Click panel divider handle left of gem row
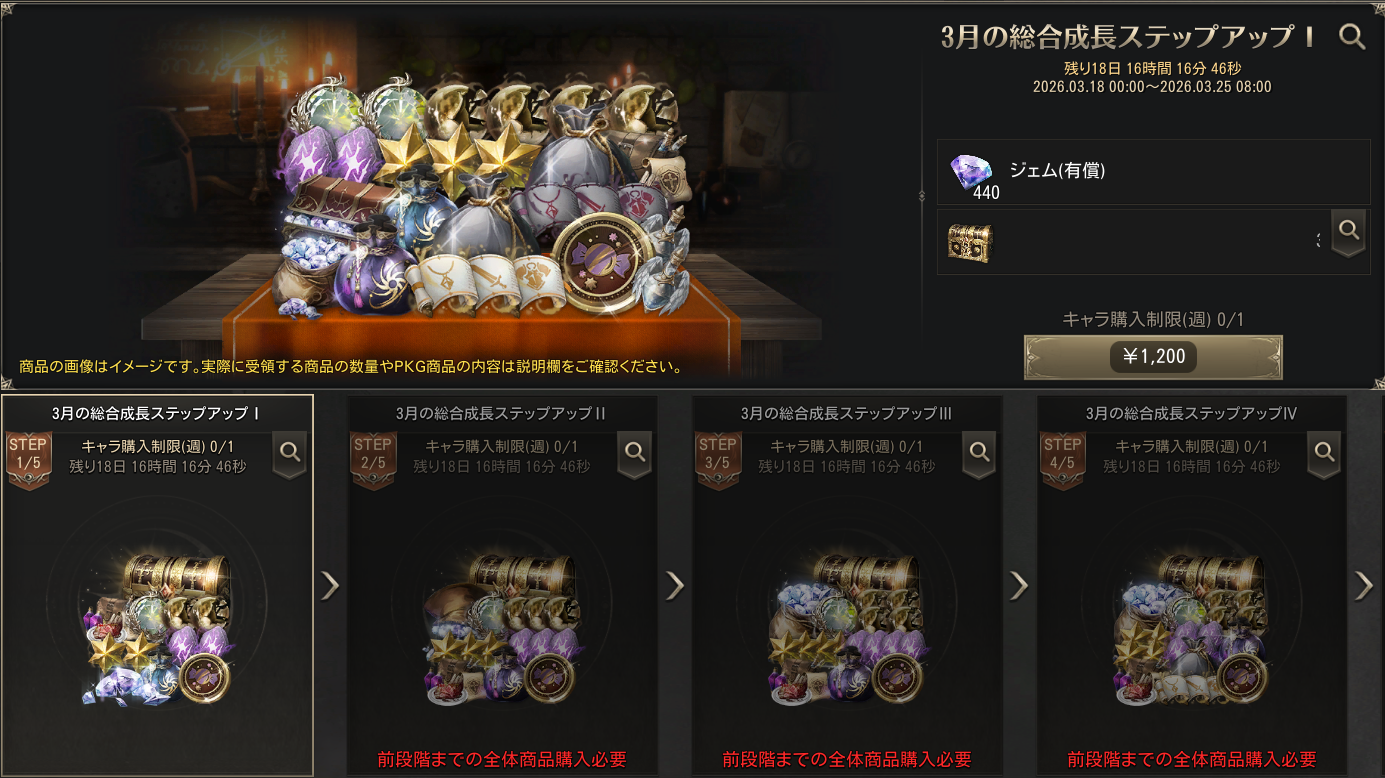 pyautogui.click(x=922, y=197)
